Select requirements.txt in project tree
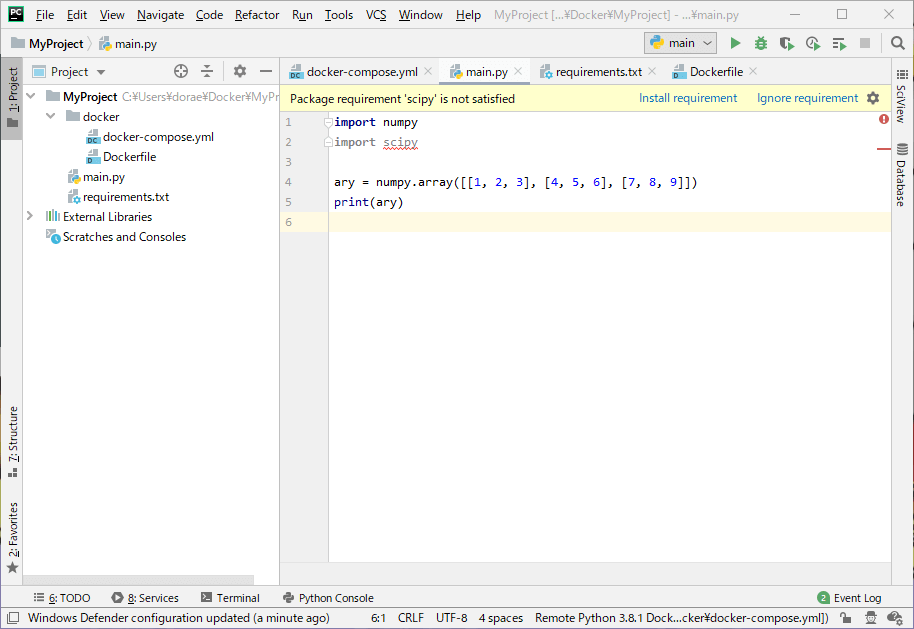 click(126, 196)
